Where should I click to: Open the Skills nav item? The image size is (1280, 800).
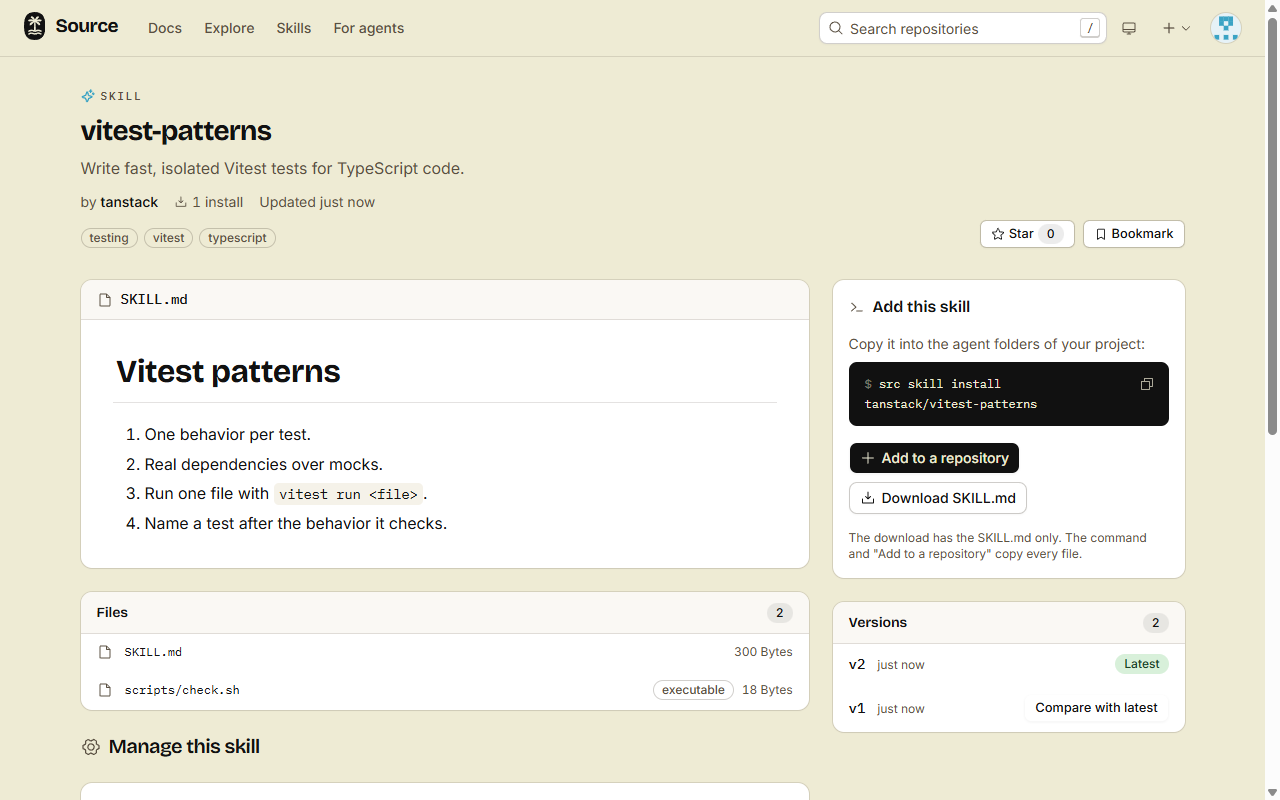pos(294,28)
